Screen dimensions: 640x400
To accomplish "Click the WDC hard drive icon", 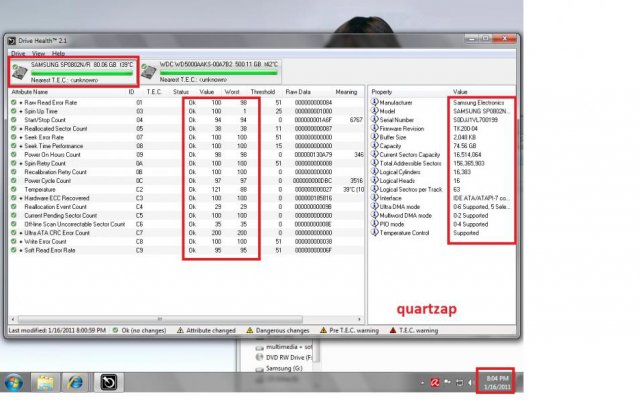I will 149,72.
